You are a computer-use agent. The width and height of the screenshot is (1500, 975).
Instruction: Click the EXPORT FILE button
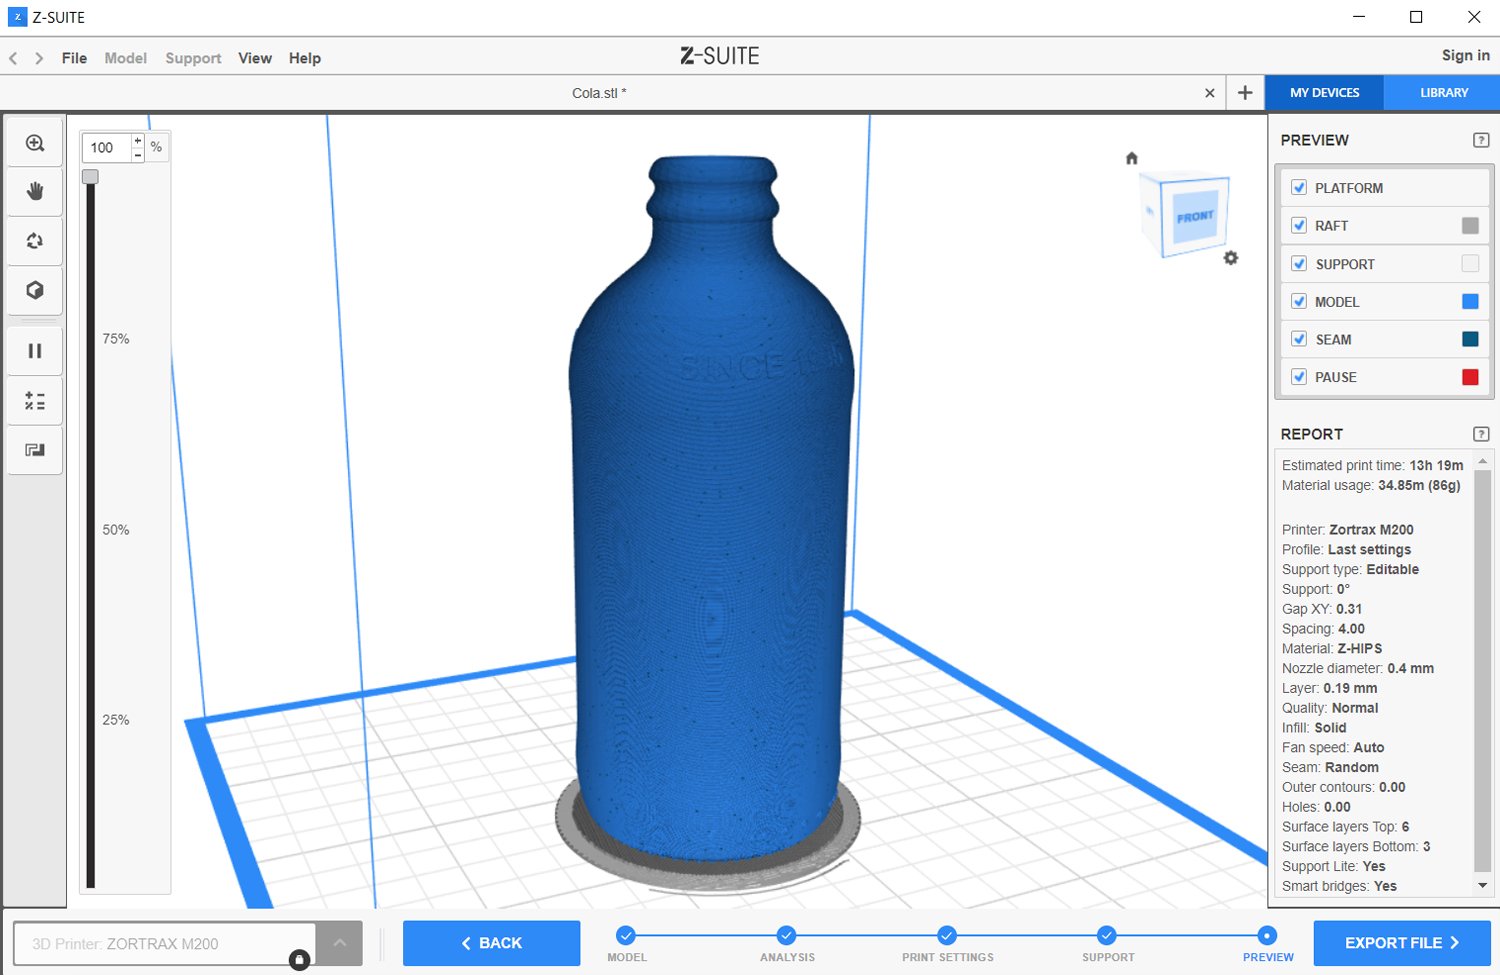click(x=1402, y=943)
